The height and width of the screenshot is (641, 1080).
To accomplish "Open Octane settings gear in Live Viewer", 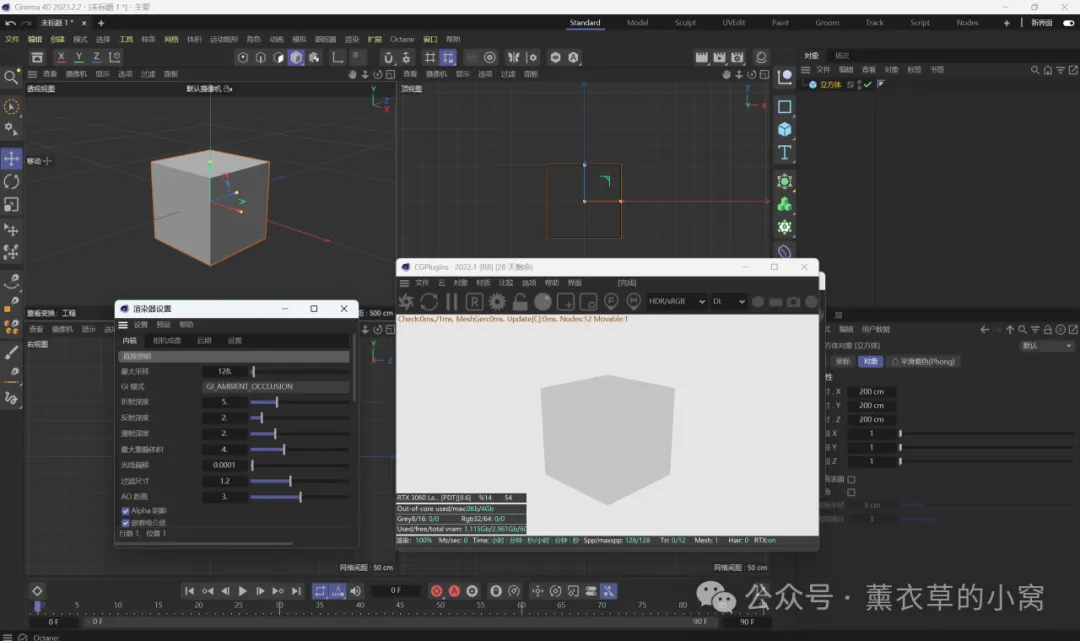I will (x=497, y=302).
